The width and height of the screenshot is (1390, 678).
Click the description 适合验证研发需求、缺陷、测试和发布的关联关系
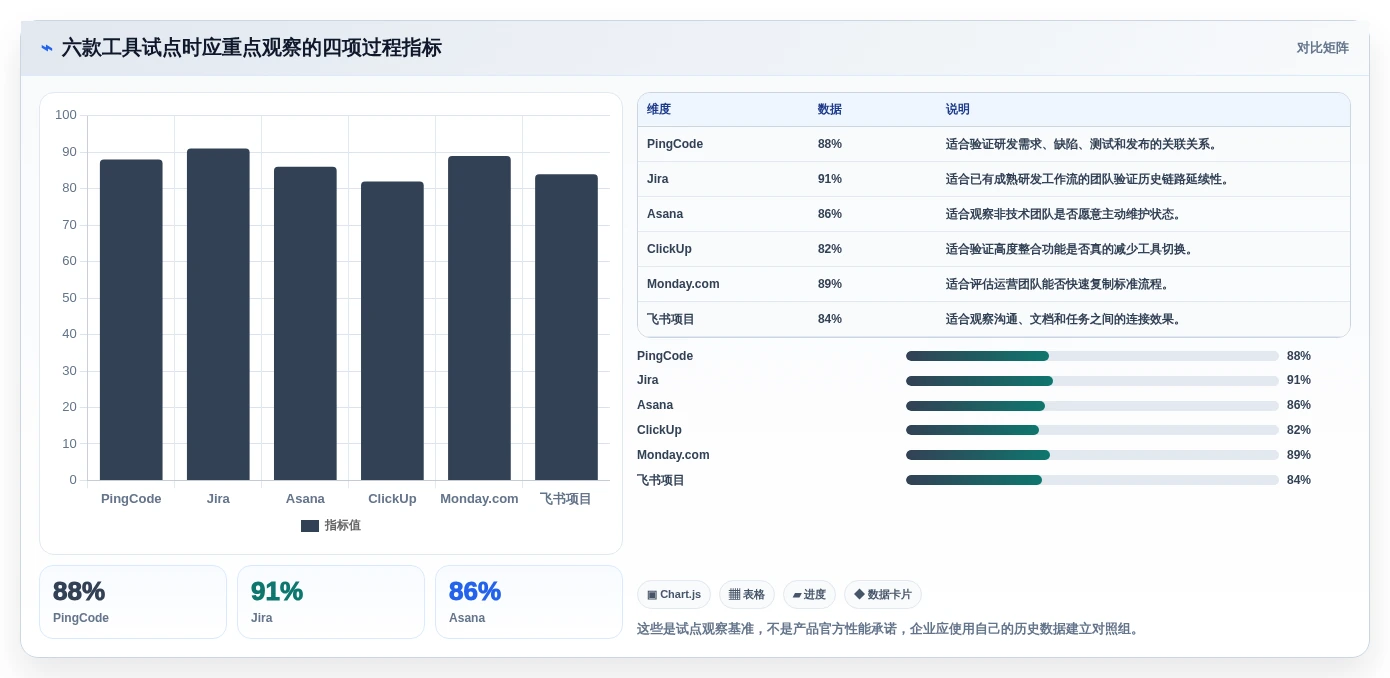point(1084,144)
